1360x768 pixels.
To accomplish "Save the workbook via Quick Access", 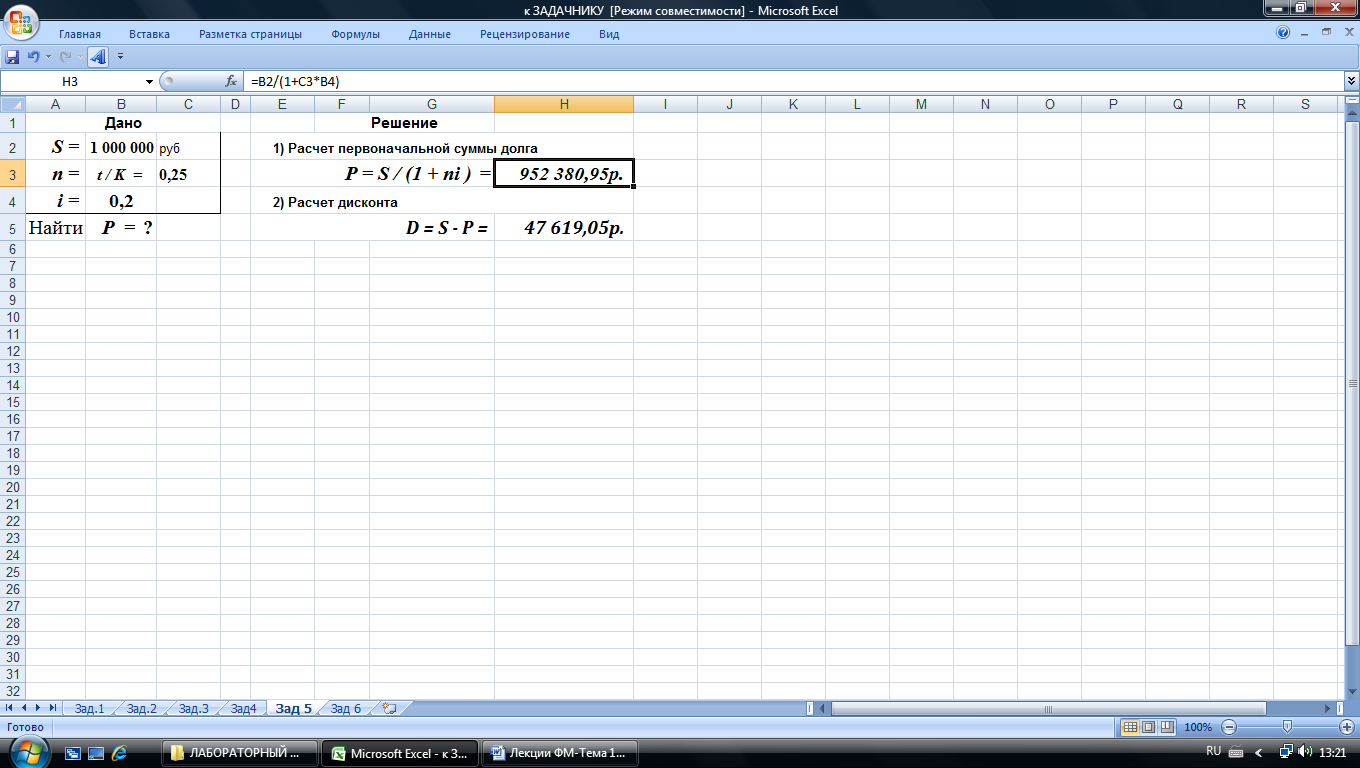I will tap(13, 56).
